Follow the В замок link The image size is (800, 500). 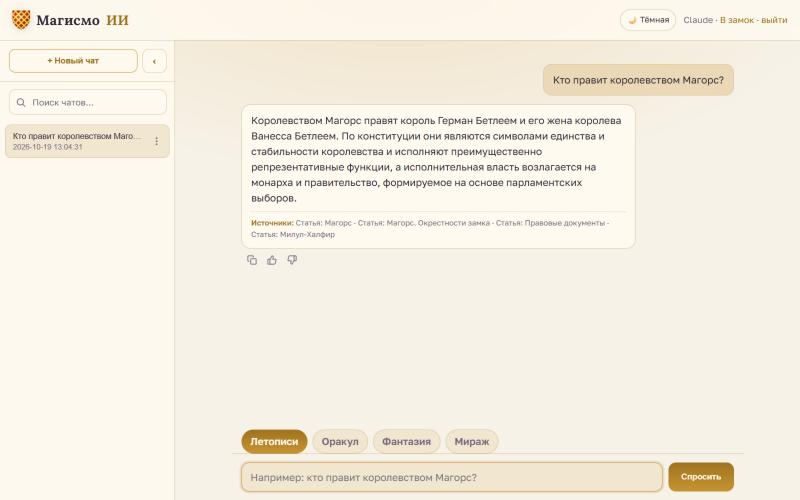pyautogui.click(x=737, y=20)
